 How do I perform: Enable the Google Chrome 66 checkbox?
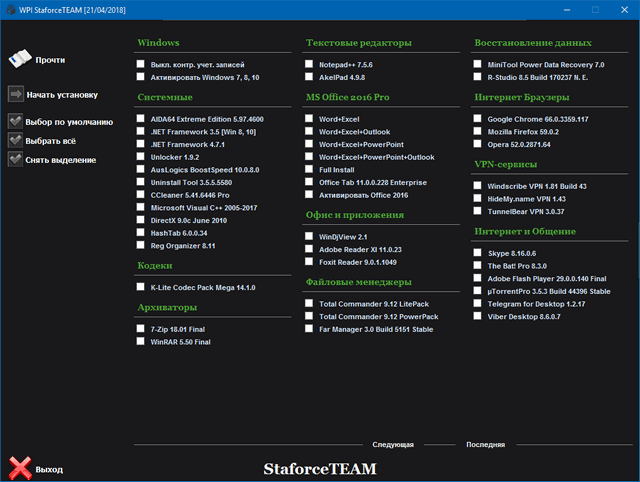point(479,119)
